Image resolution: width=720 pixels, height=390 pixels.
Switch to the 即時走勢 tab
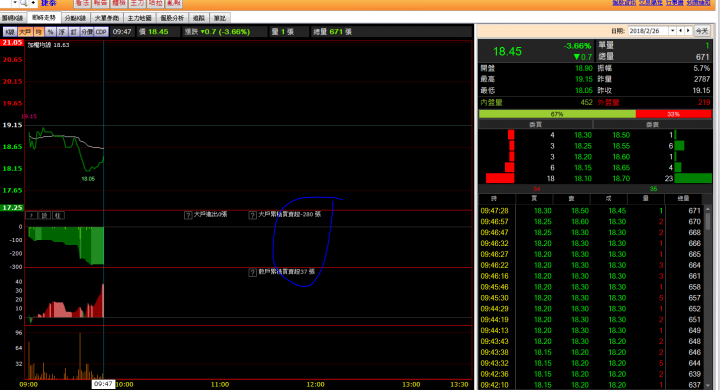click(44, 18)
